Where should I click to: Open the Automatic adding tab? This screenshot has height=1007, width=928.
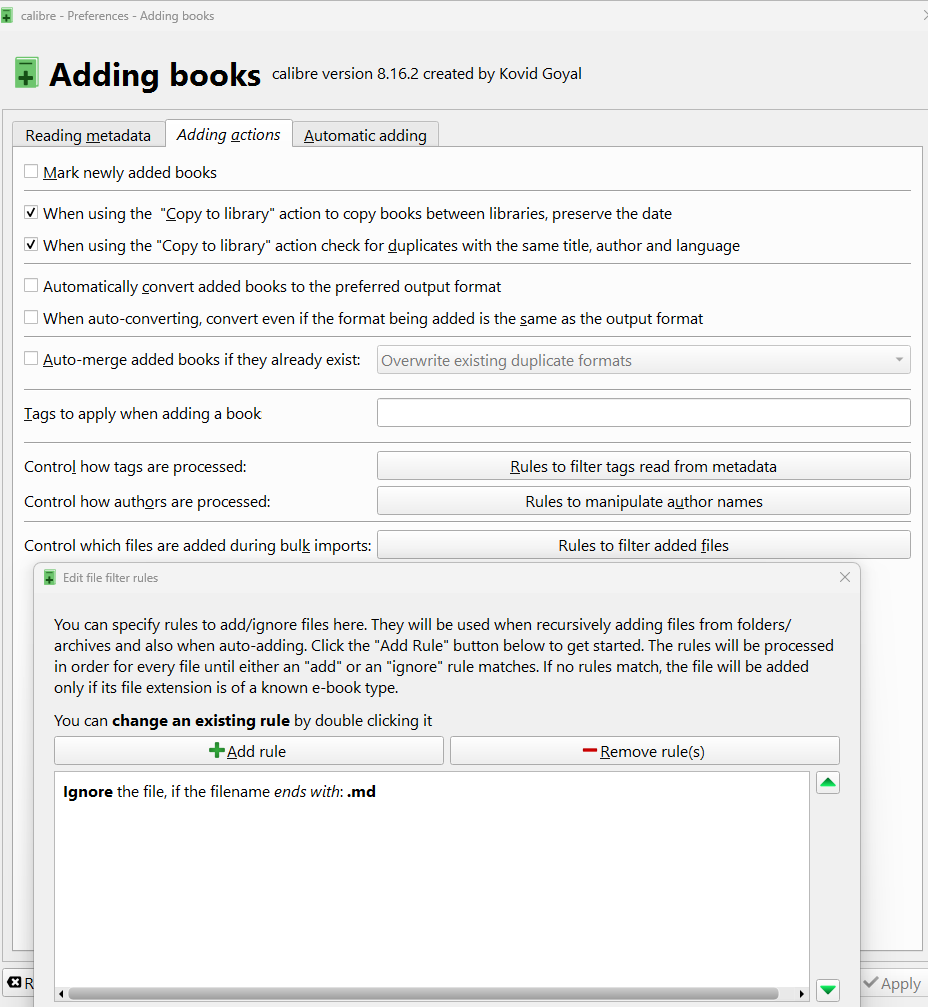click(365, 135)
